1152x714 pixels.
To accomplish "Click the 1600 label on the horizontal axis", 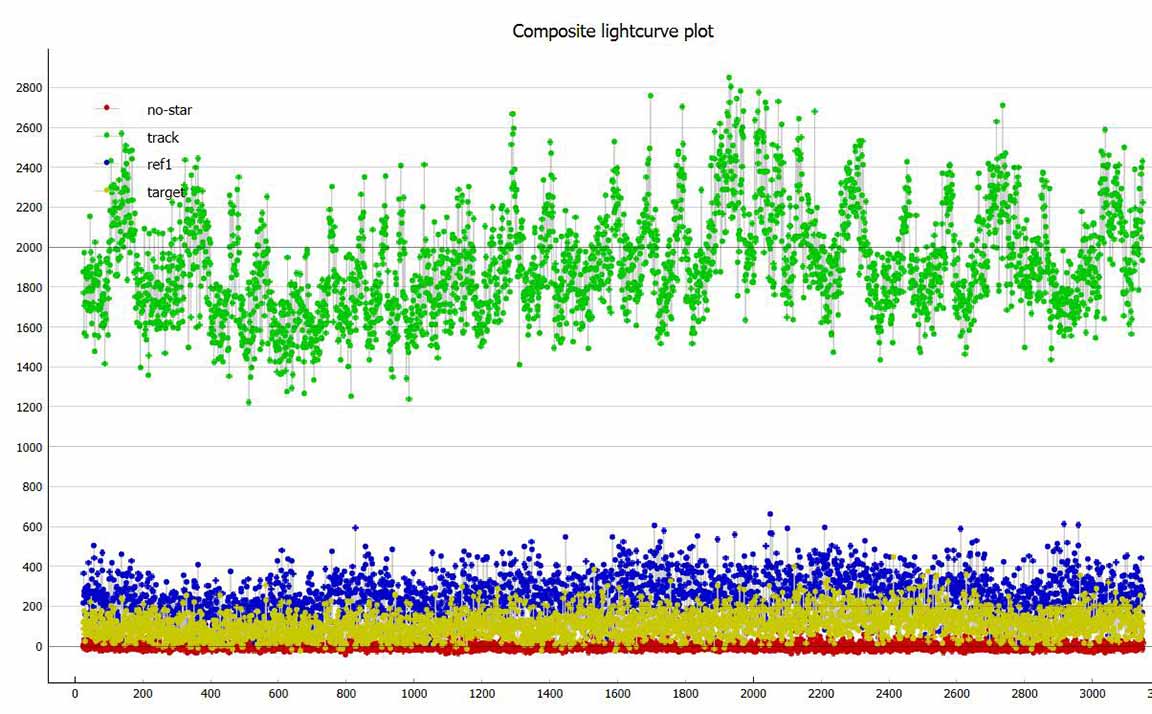I will click(x=617, y=693).
